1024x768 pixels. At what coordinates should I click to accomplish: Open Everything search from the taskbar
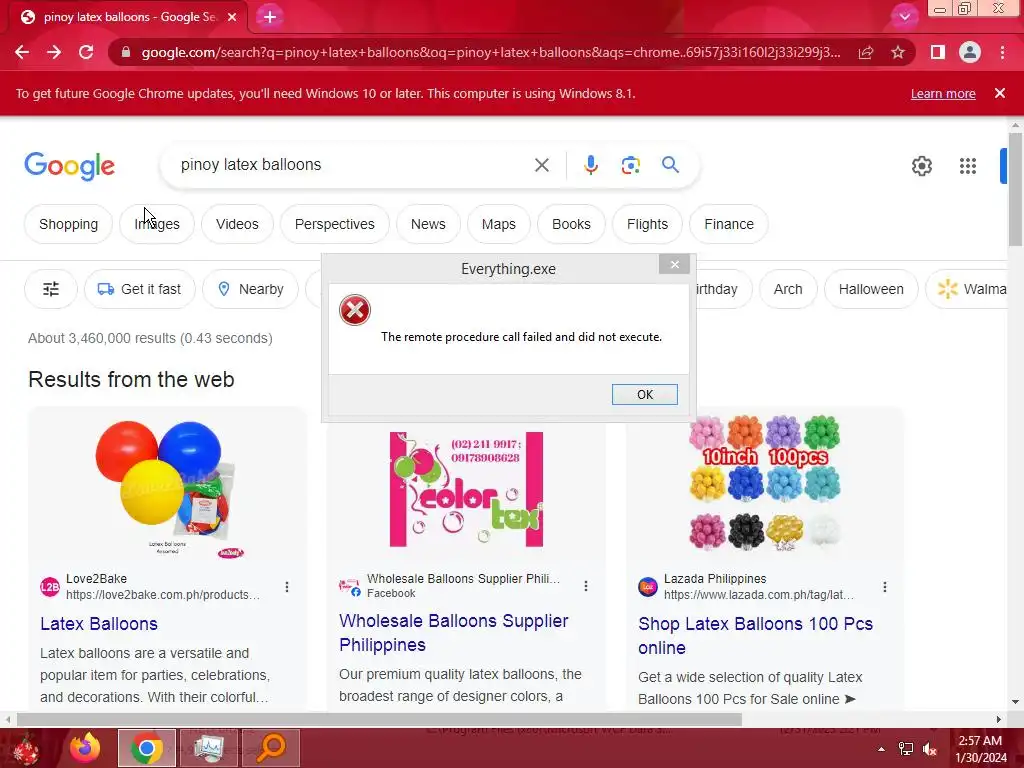point(271,748)
